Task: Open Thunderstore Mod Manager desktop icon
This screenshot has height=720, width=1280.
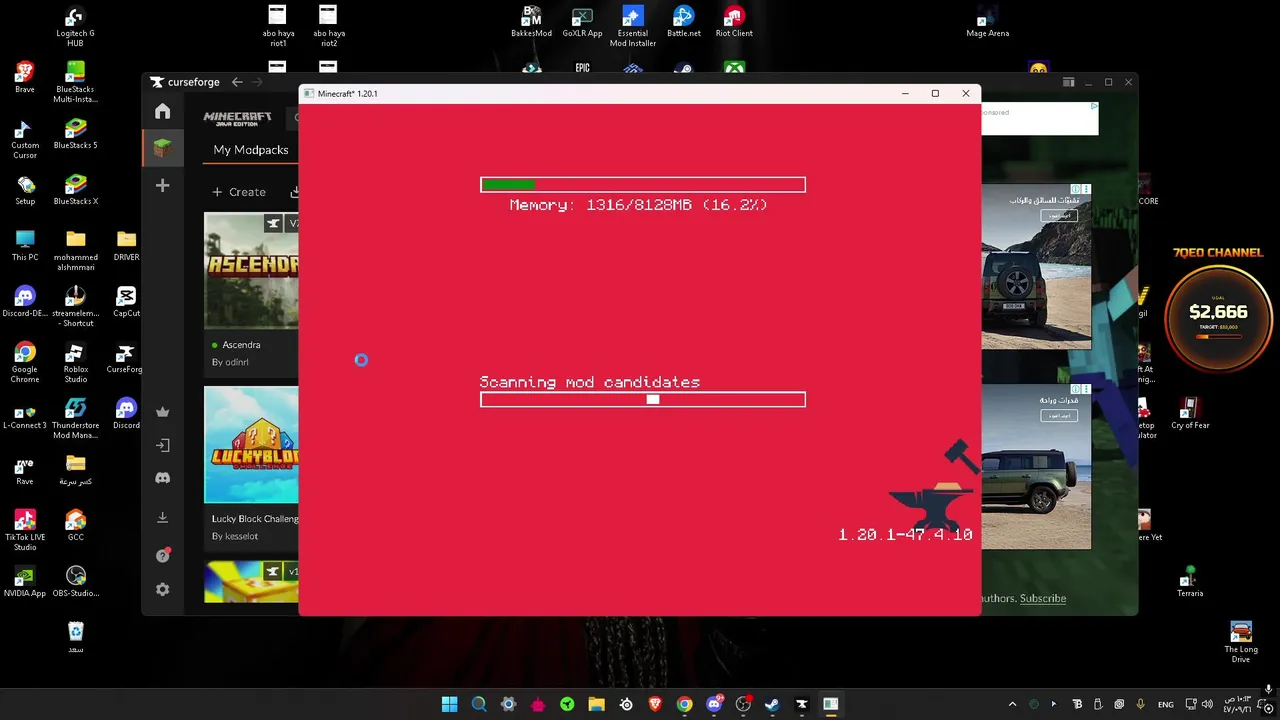Action: (x=75, y=418)
